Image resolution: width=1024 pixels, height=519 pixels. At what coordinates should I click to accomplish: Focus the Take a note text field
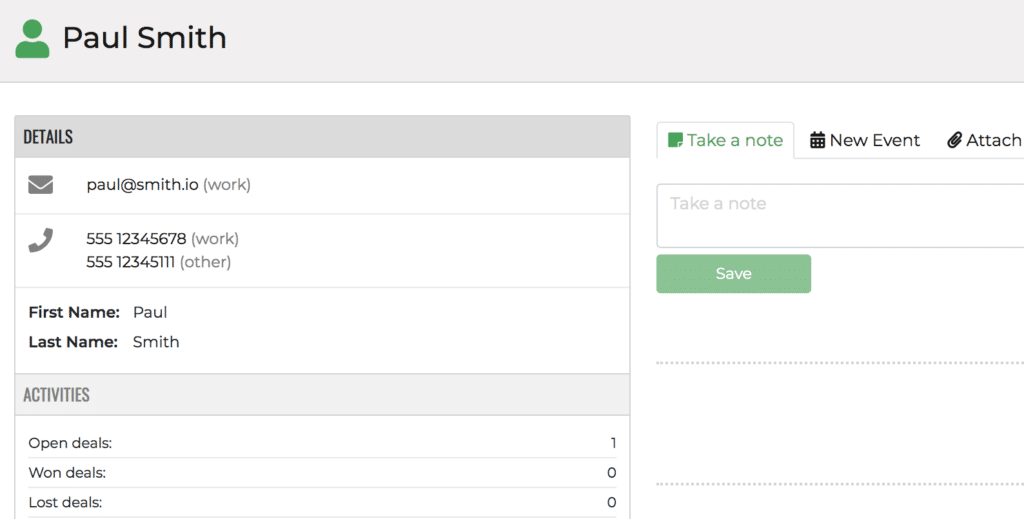840,215
